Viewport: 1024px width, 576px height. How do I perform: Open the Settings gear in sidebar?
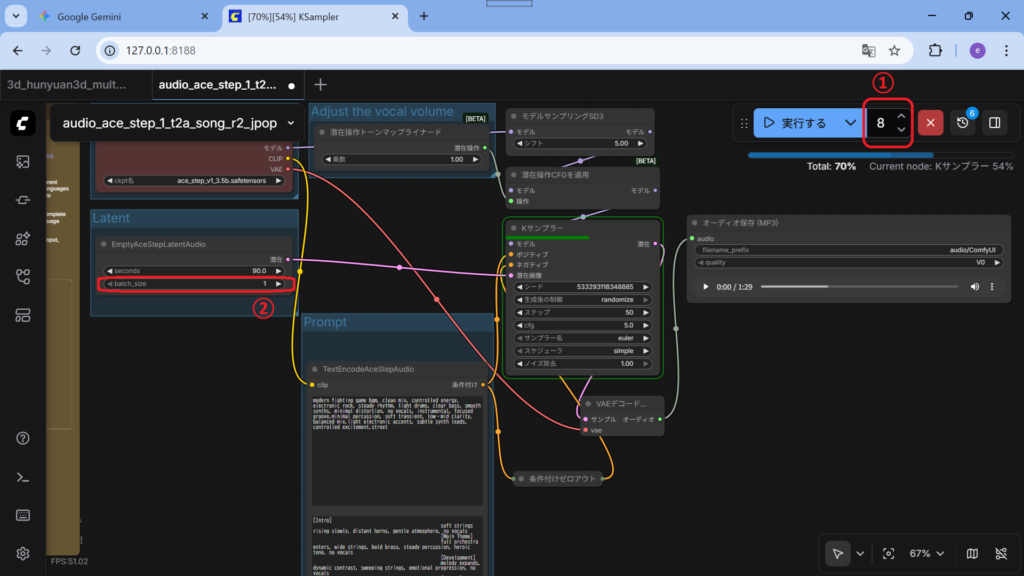[23, 553]
